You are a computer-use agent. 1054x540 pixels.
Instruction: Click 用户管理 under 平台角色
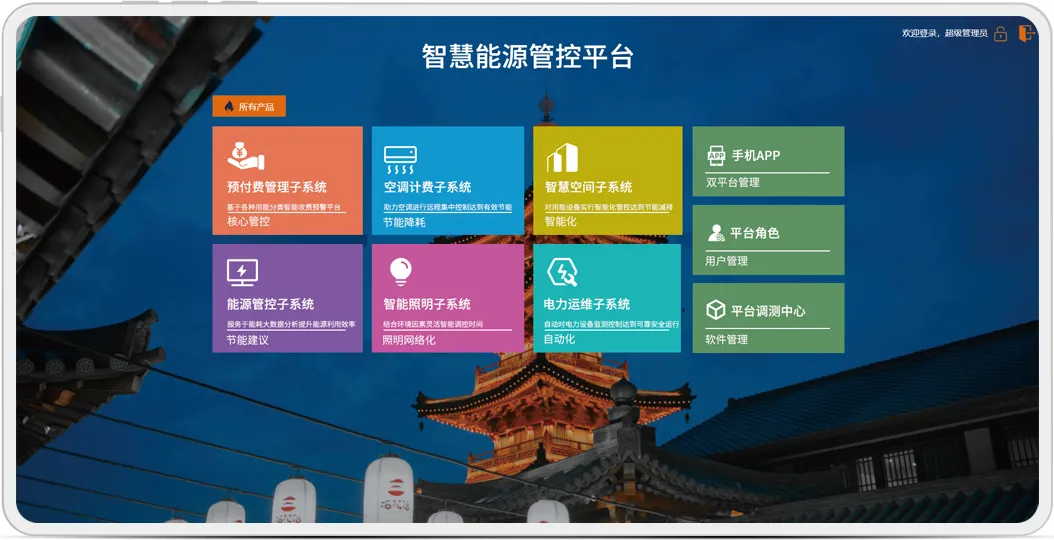tap(727, 261)
